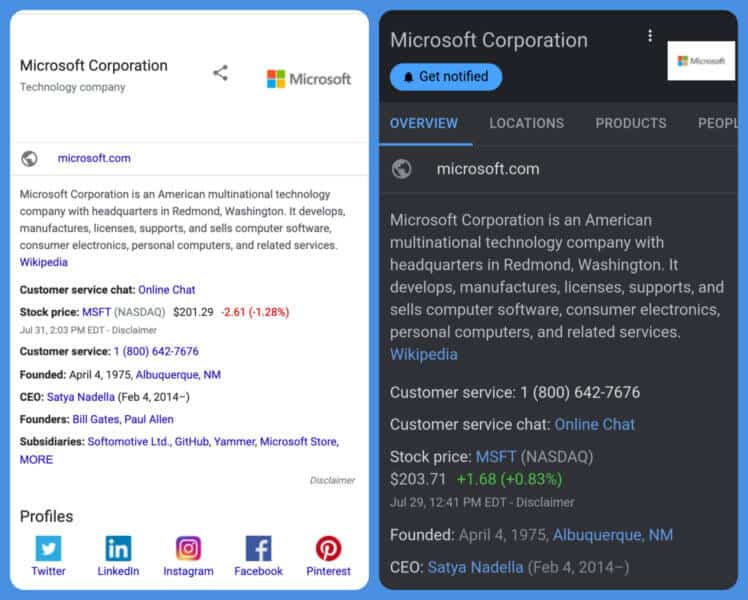Switch to the LOCATIONS tab
The width and height of the screenshot is (748, 600).
(527, 123)
